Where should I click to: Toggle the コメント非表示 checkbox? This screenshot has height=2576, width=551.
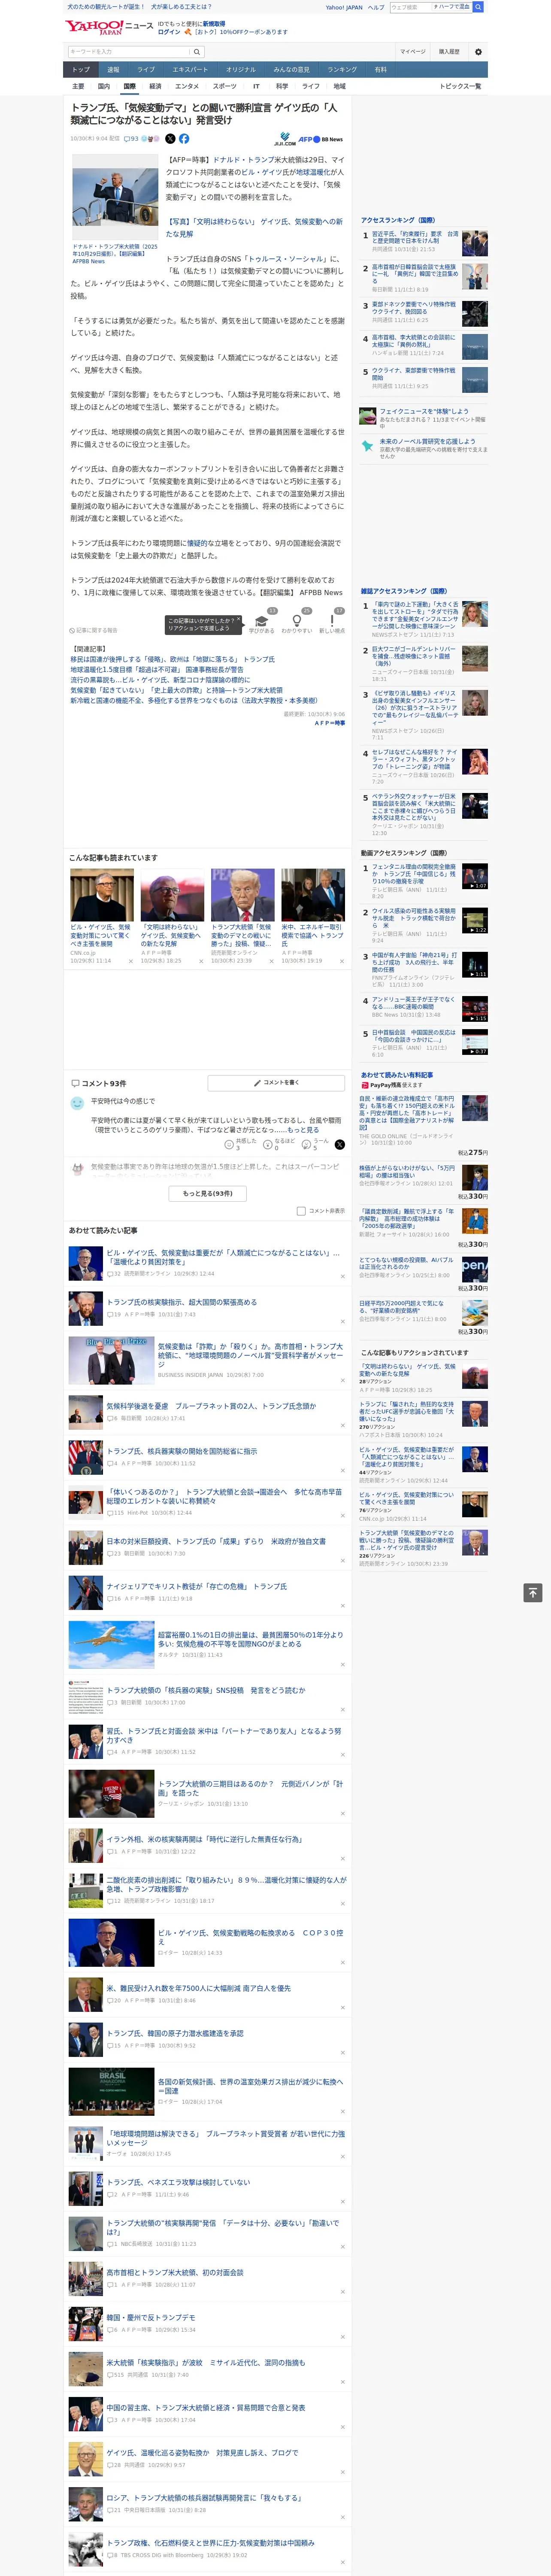(301, 1211)
